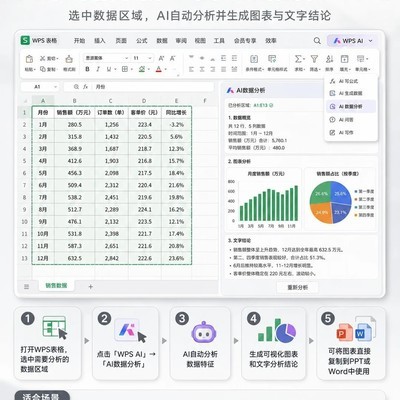
Task: Open the fill color dropdown arrow
Action: click(149, 69)
